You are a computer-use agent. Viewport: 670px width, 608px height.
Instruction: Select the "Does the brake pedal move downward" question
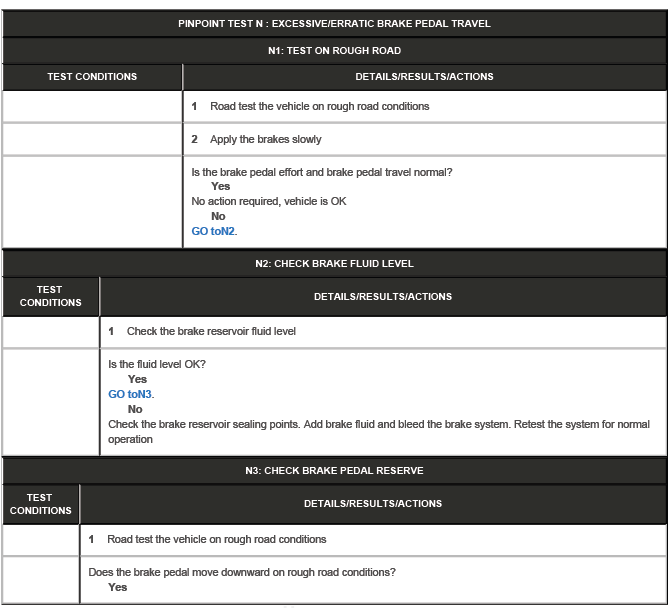[241, 572]
